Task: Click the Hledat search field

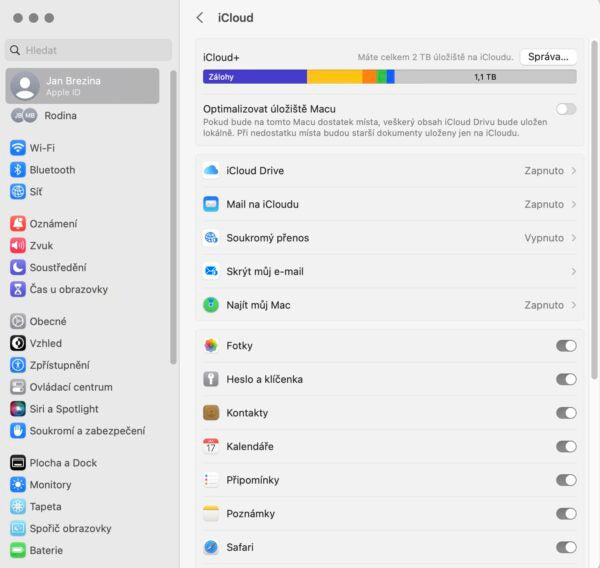Action: click(x=88, y=50)
